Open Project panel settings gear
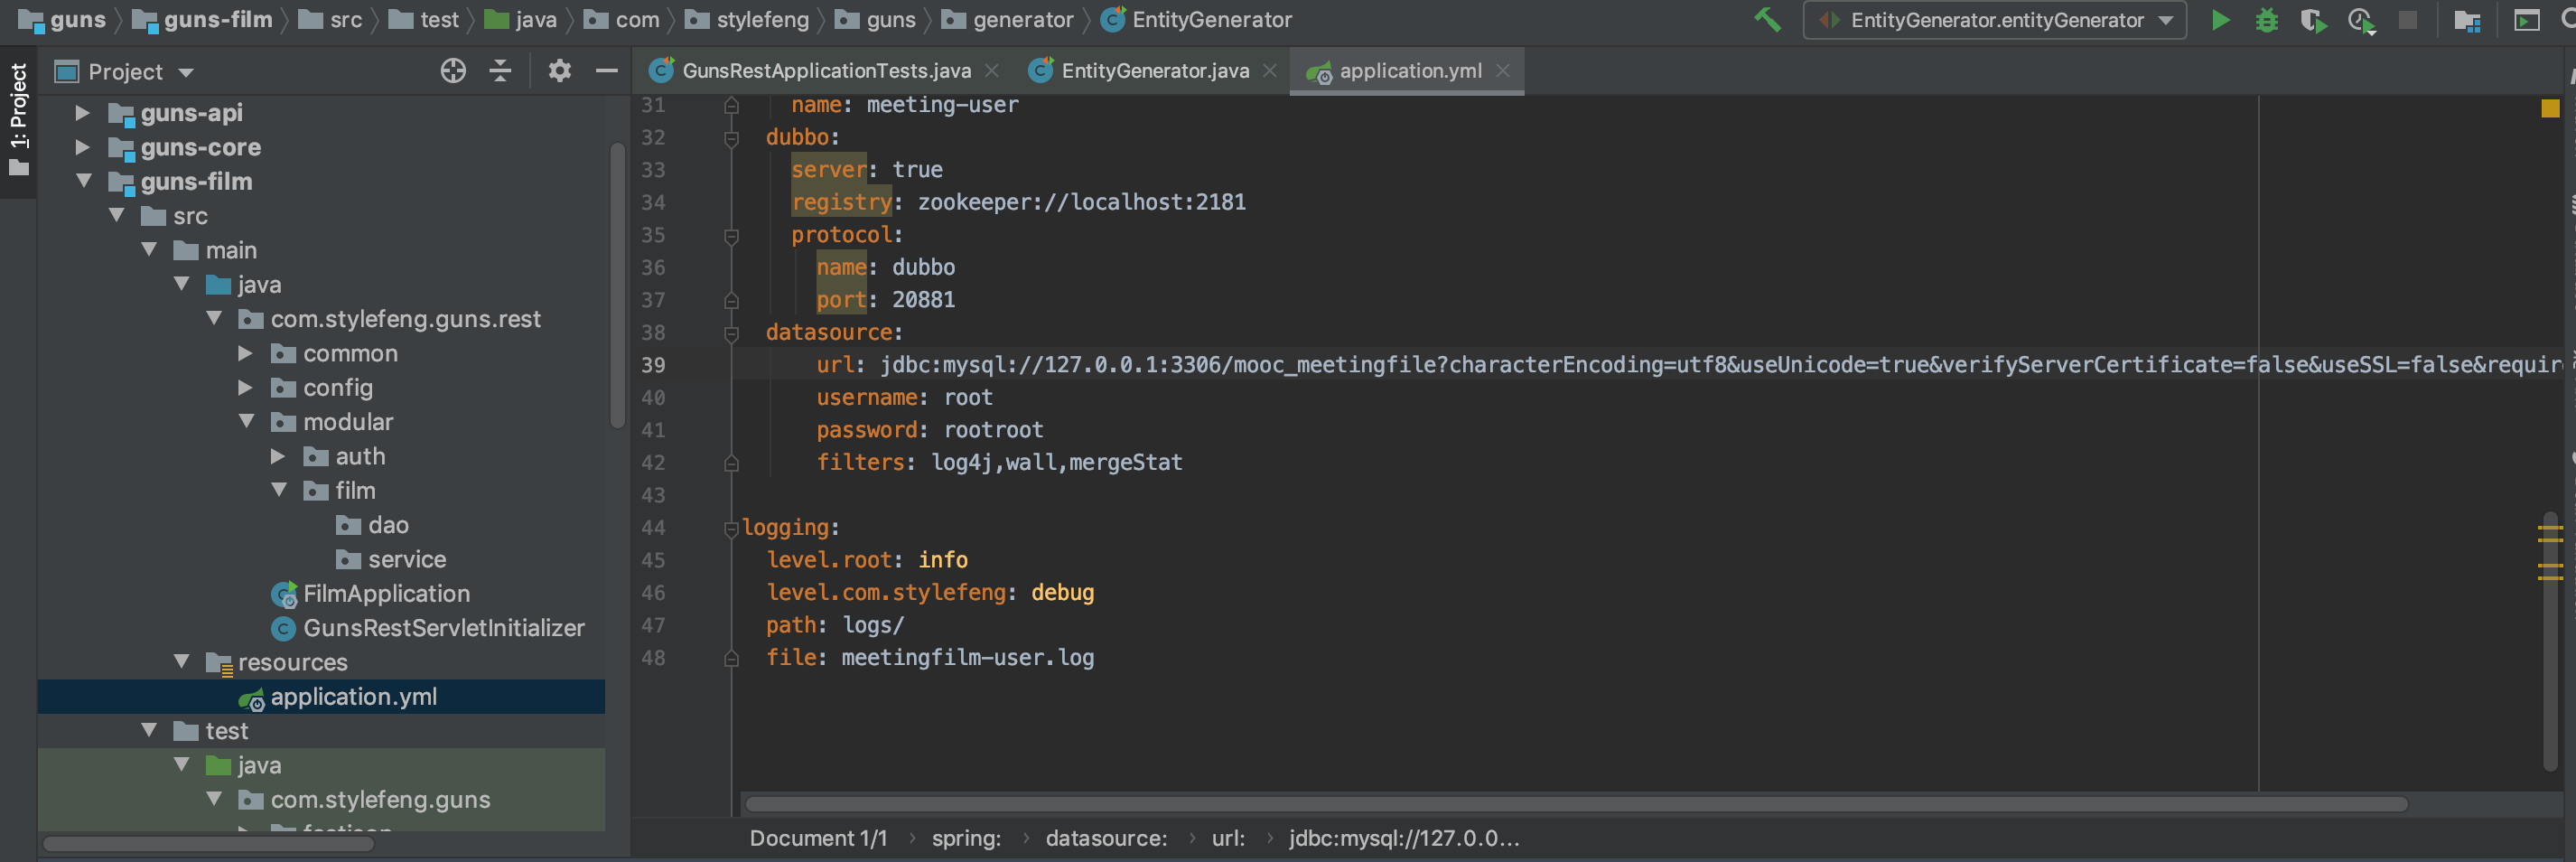 (559, 71)
